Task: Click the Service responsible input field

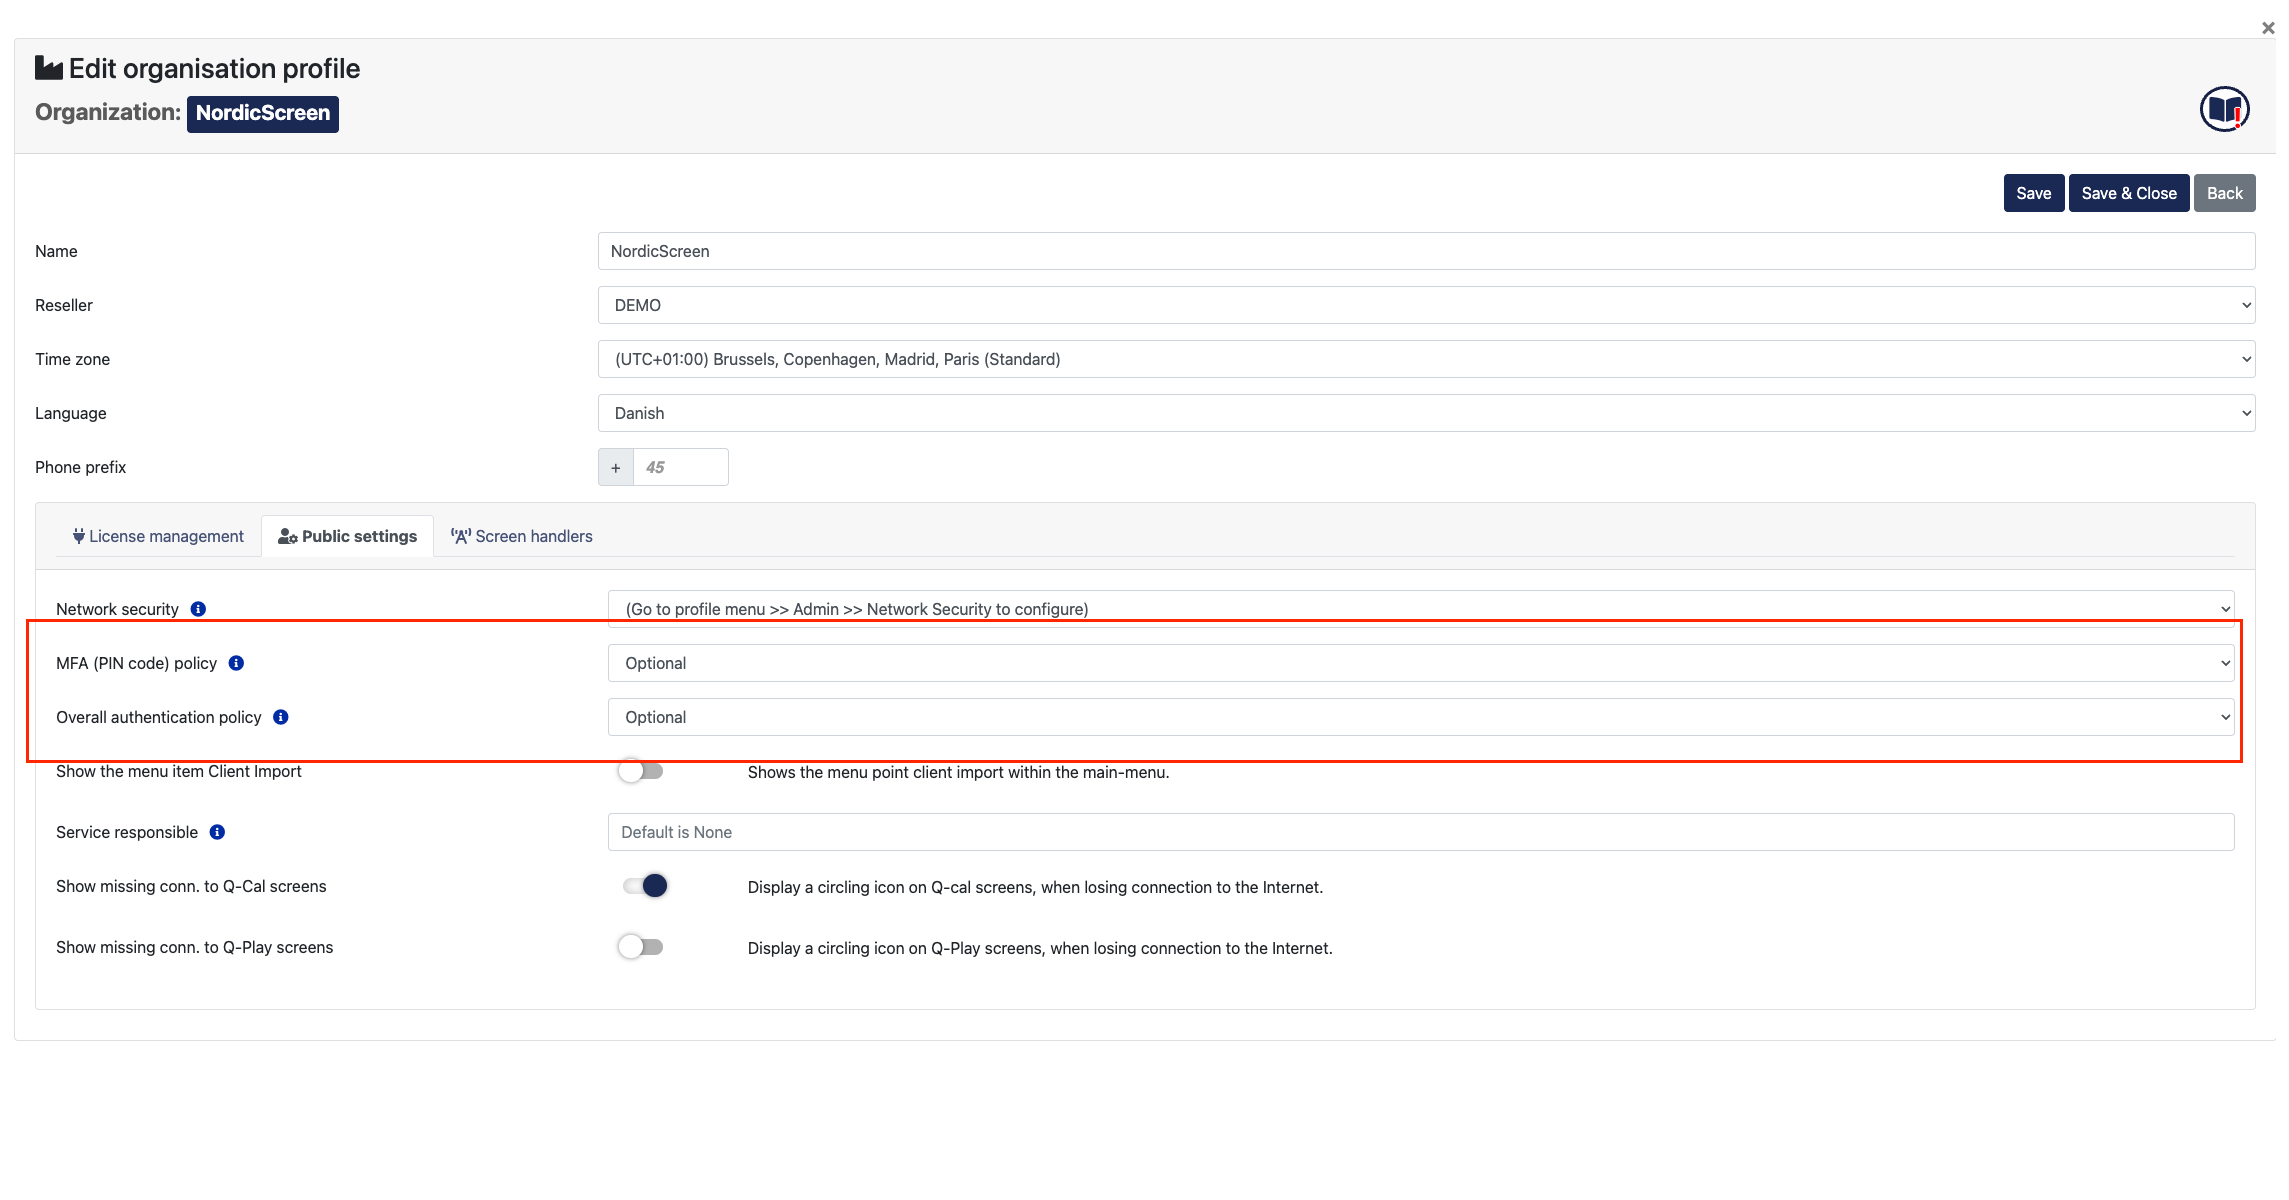Action: (x=1420, y=832)
